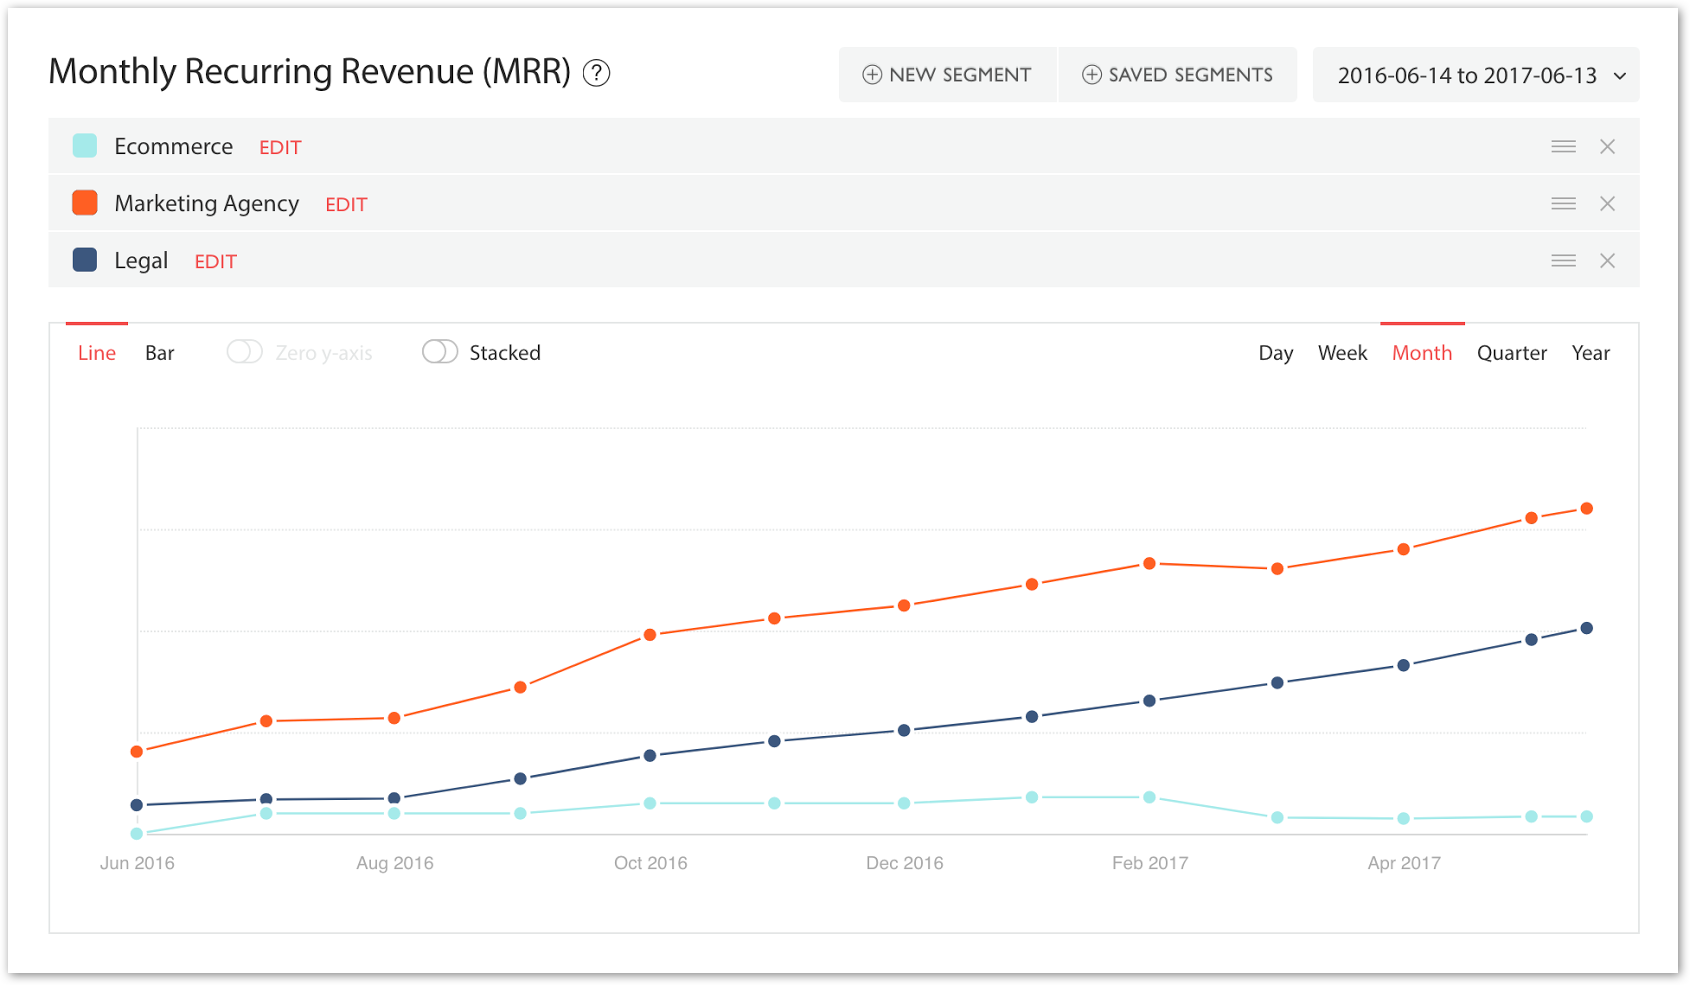Grab the drag handle on the Legal row

(1562, 260)
